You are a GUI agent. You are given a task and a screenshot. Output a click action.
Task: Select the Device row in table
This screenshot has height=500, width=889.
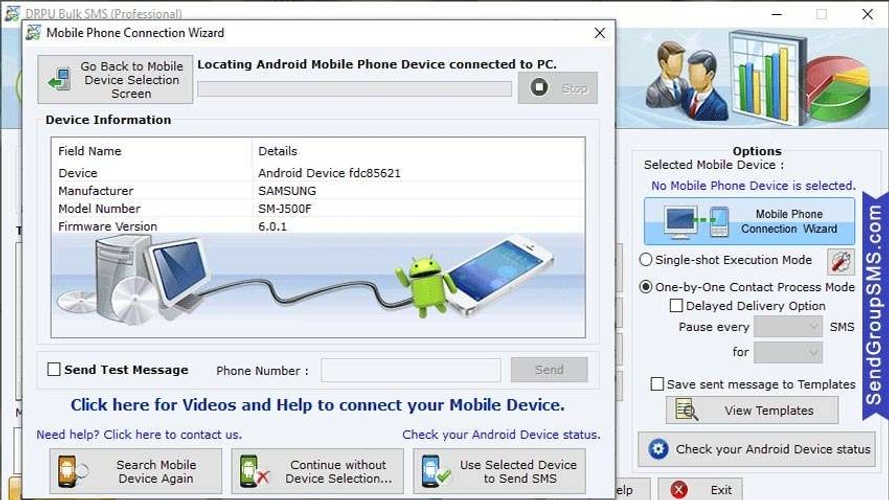pos(318,173)
